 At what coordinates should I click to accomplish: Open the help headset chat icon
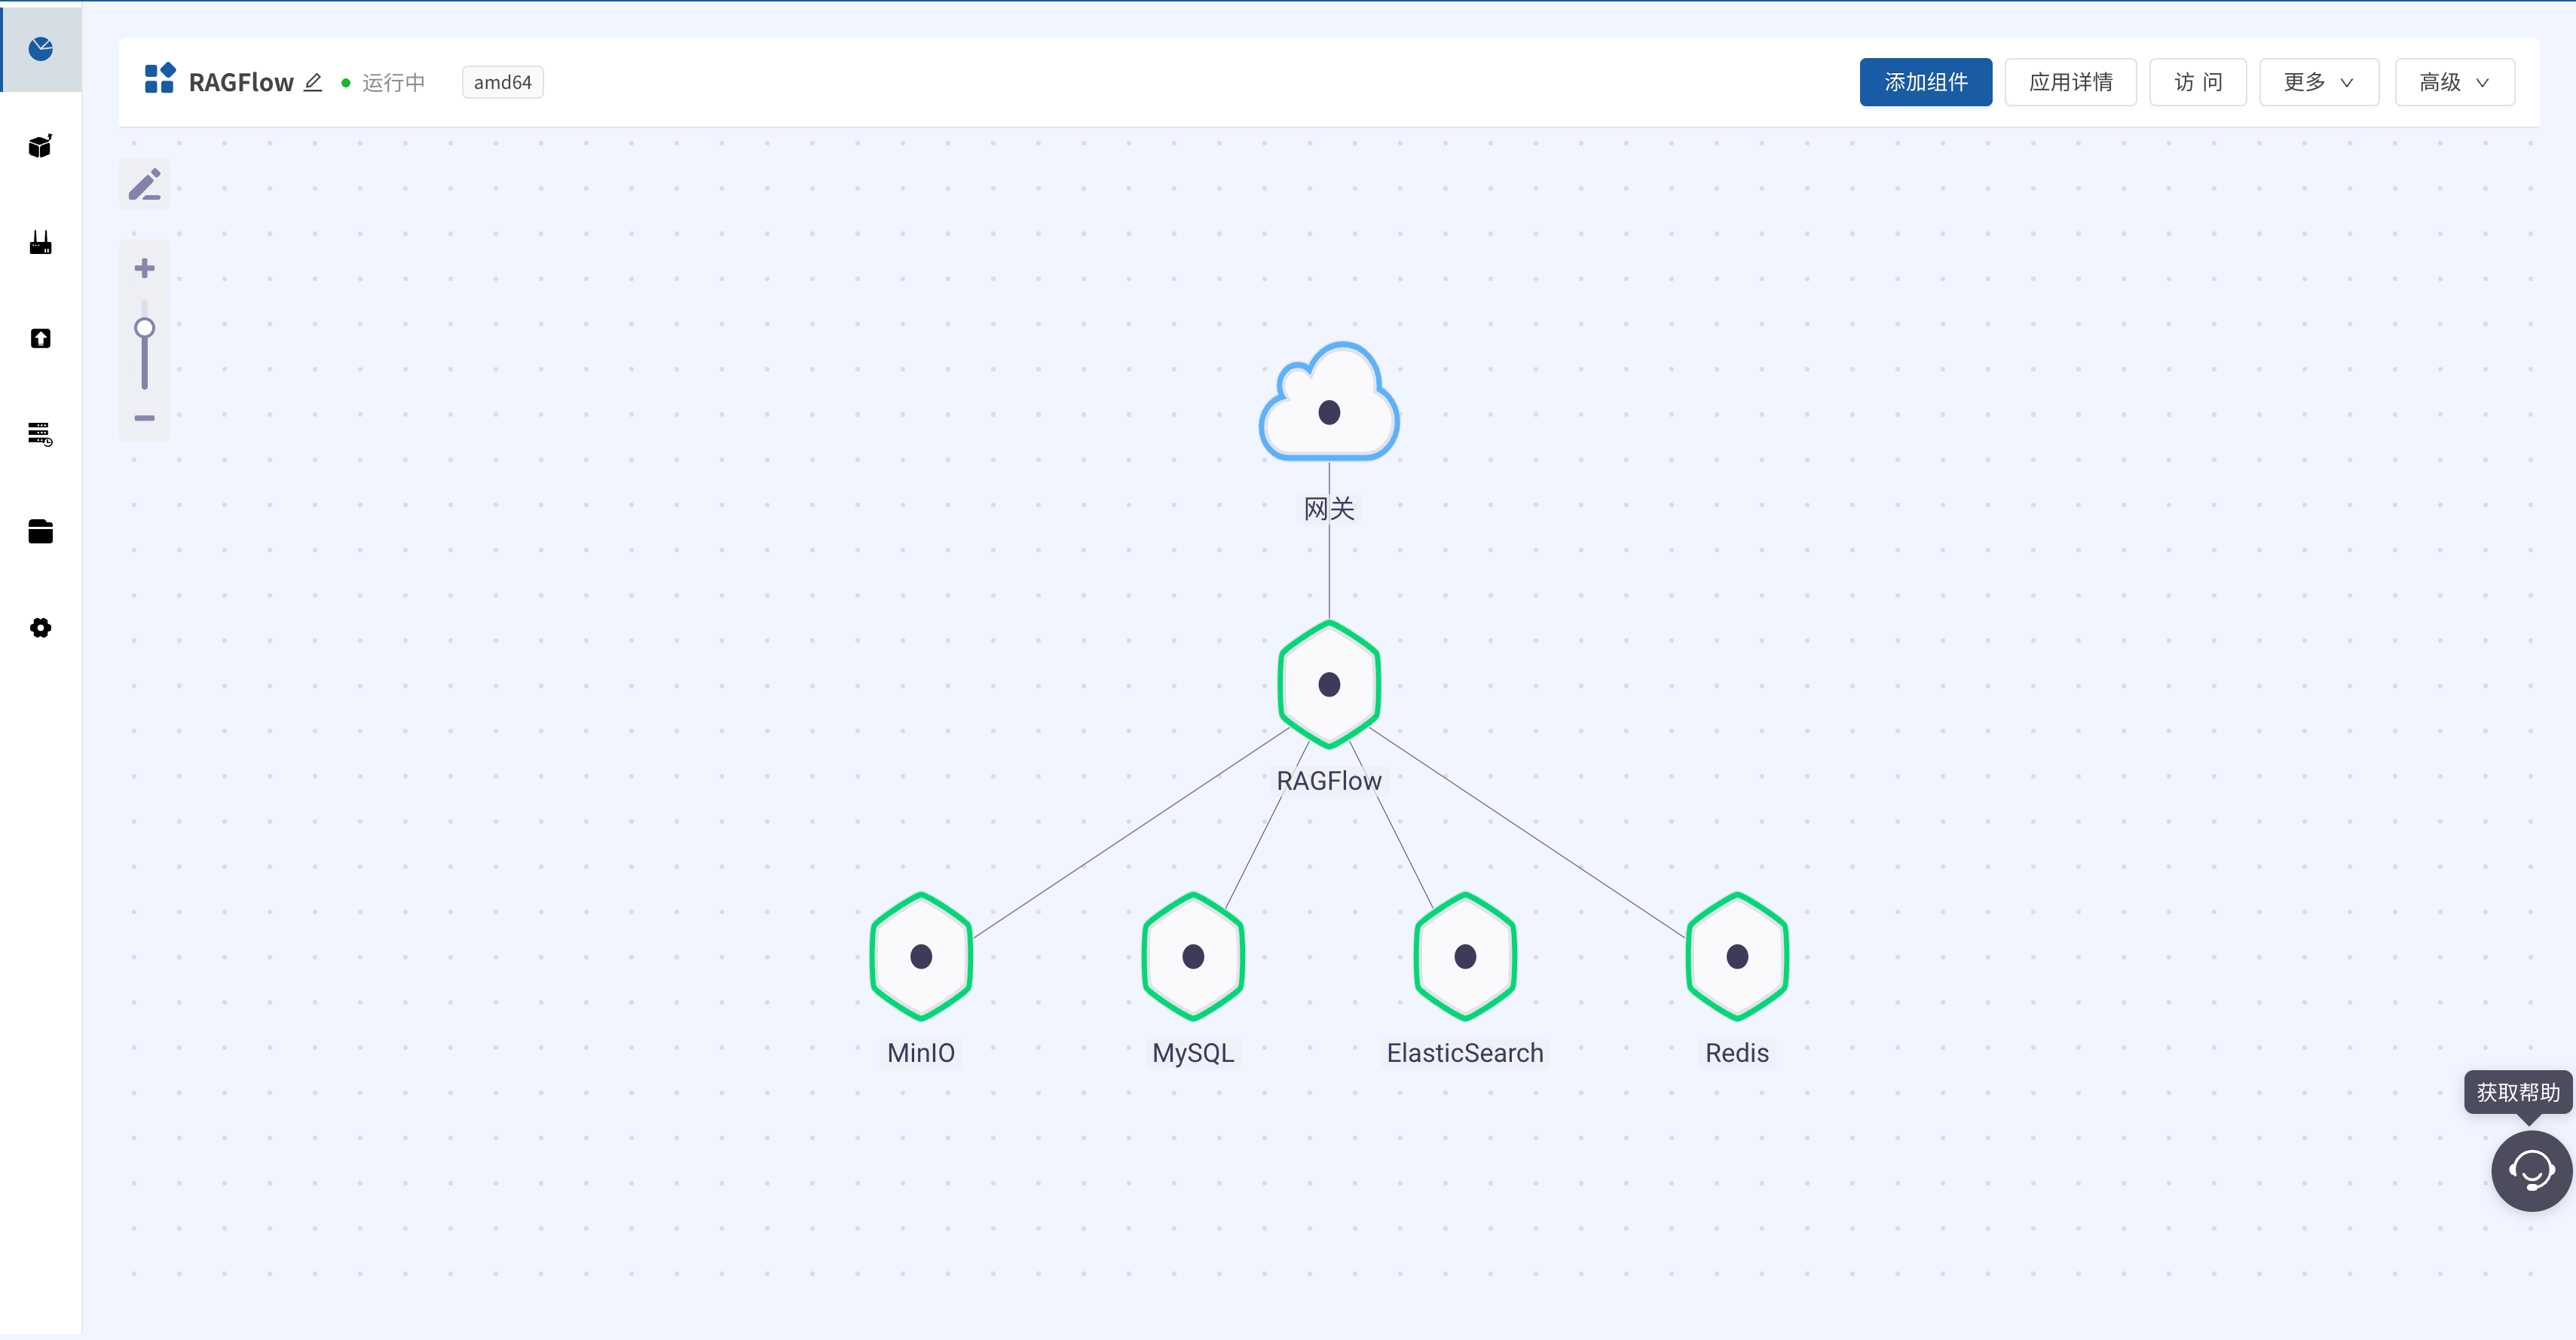(2531, 1171)
